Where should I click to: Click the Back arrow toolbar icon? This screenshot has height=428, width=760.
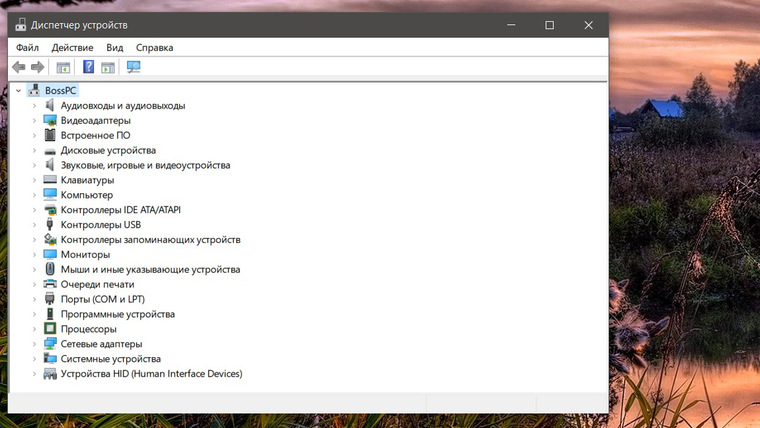pyautogui.click(x=19, y=67)
